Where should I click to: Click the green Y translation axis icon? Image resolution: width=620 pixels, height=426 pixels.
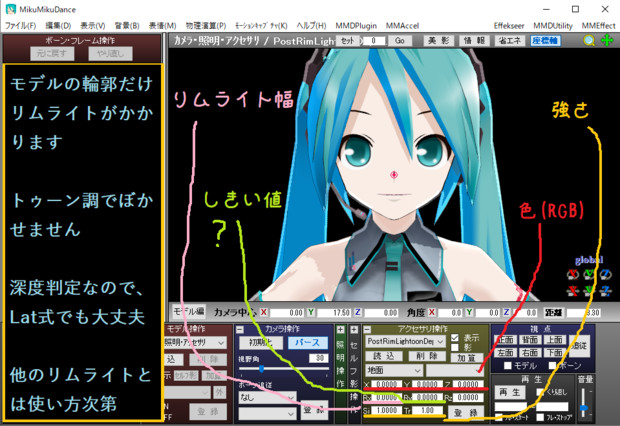[x=589, y=291]
